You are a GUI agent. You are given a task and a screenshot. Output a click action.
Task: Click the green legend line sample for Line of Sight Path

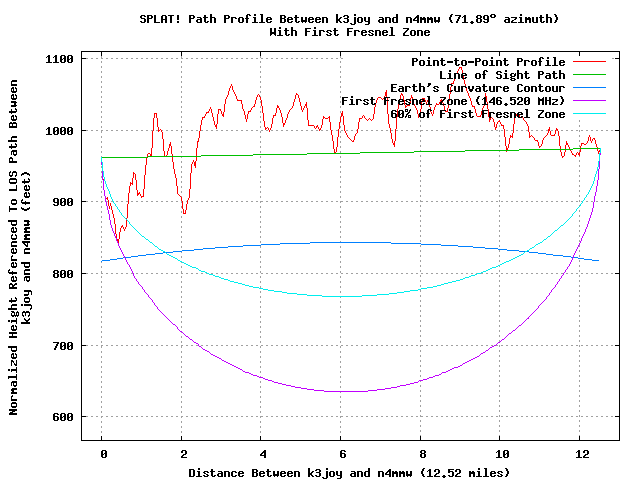click(x=589, y=75)
